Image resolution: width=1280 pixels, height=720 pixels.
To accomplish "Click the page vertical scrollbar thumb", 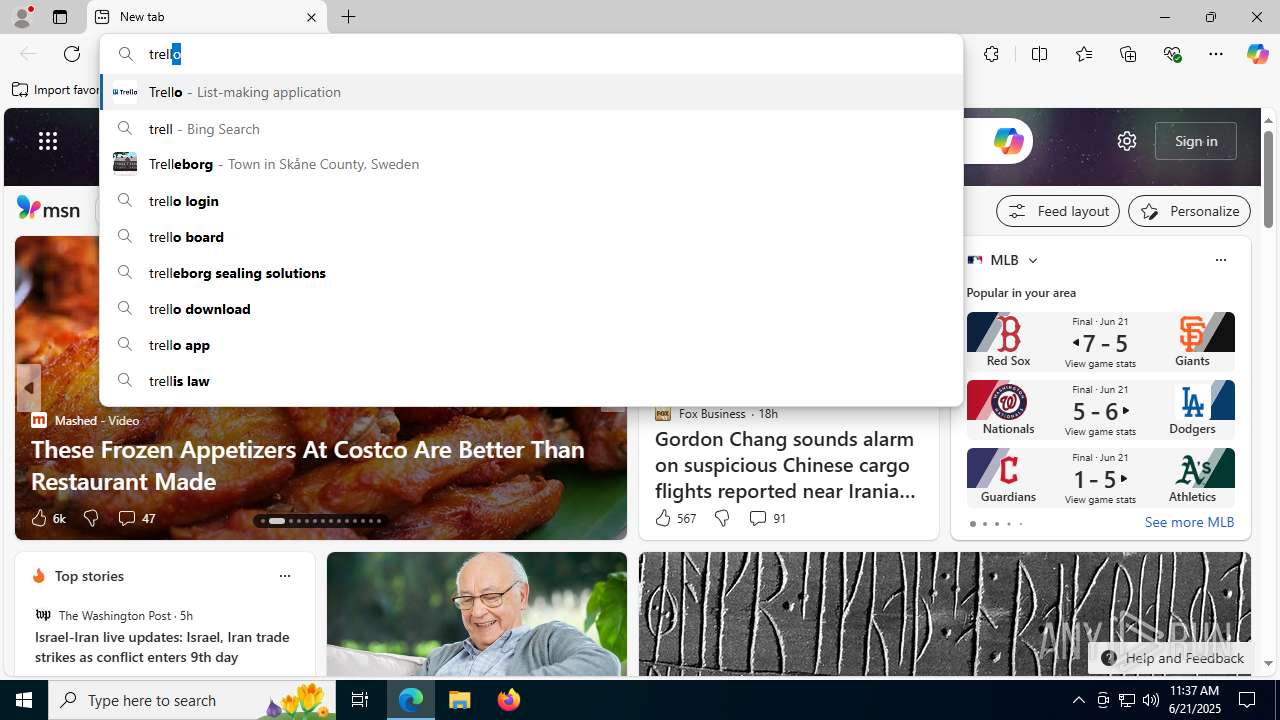I will pyautogui.click(x=1268, y=178).
